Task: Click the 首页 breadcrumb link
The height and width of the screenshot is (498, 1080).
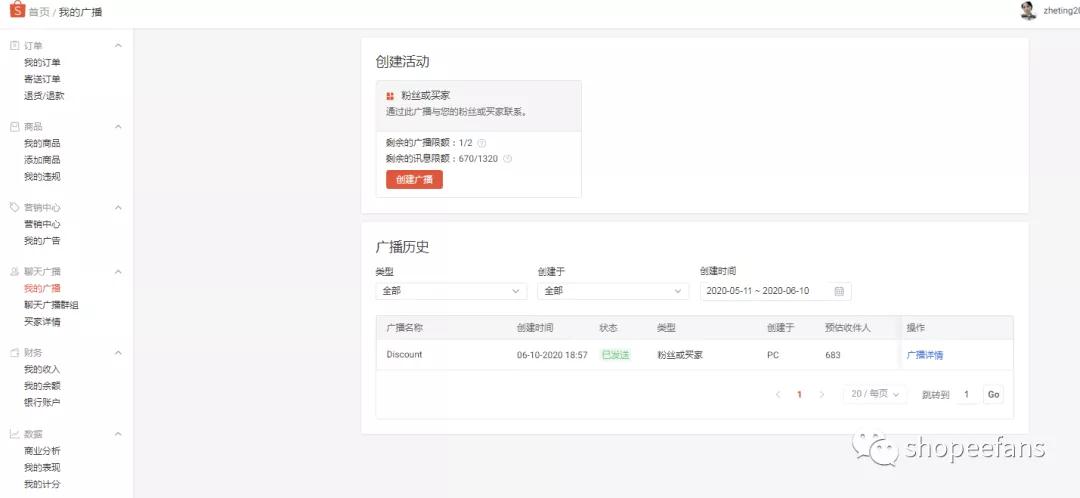Action: [x=38, y=12]
